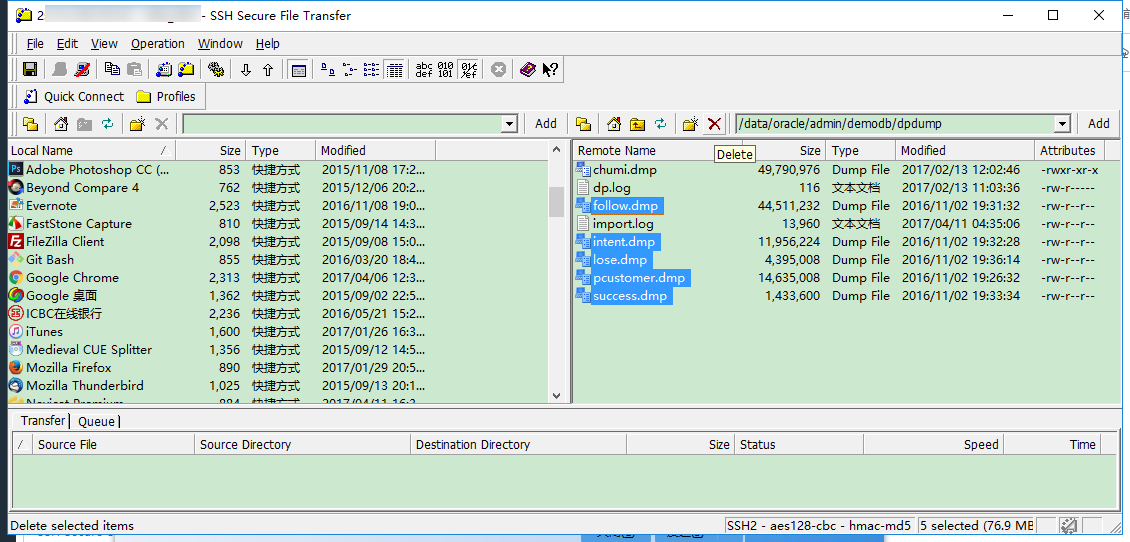Sort local files by Local Name header
Image resolution: width=1130 pixels, height=542 pixels.
(92, 151)
